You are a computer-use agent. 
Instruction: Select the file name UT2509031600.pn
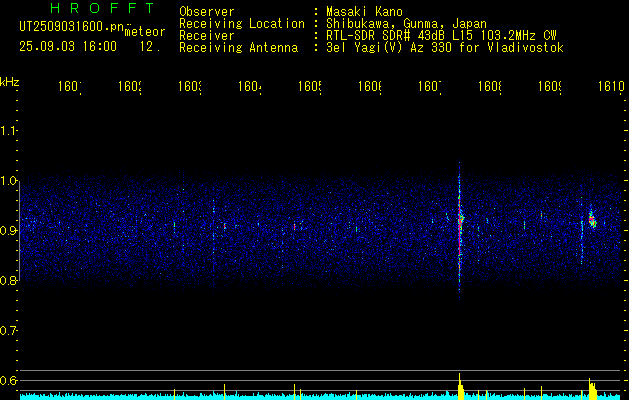coord(72,27)
